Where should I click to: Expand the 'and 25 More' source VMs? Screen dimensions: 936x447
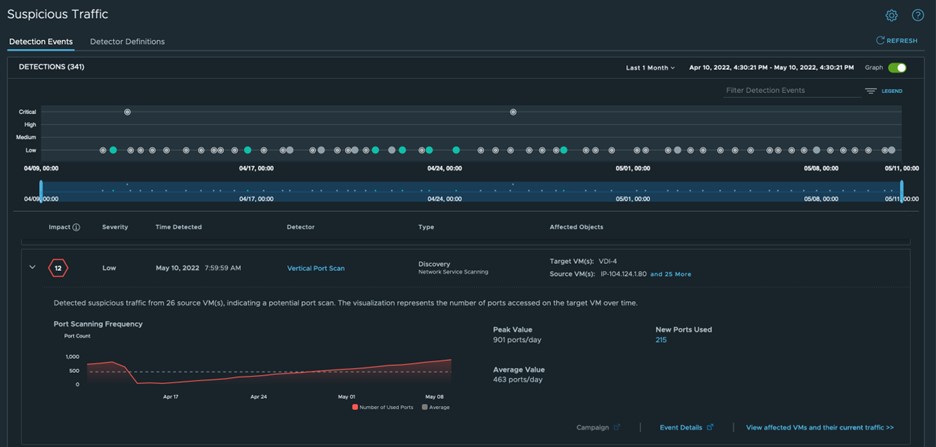click(670, 274)
